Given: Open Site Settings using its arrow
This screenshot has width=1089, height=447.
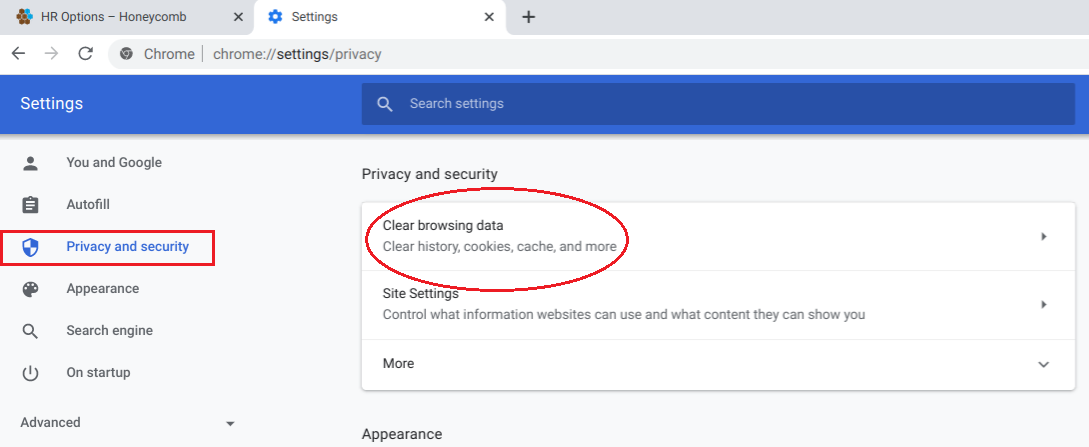Looking at the screenshot, I should coord(1044,304).
